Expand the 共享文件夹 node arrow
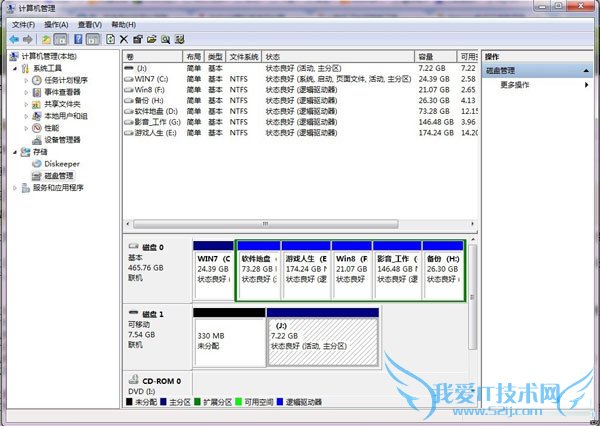This screenshot has width=600, height=426. coord(26,104)
